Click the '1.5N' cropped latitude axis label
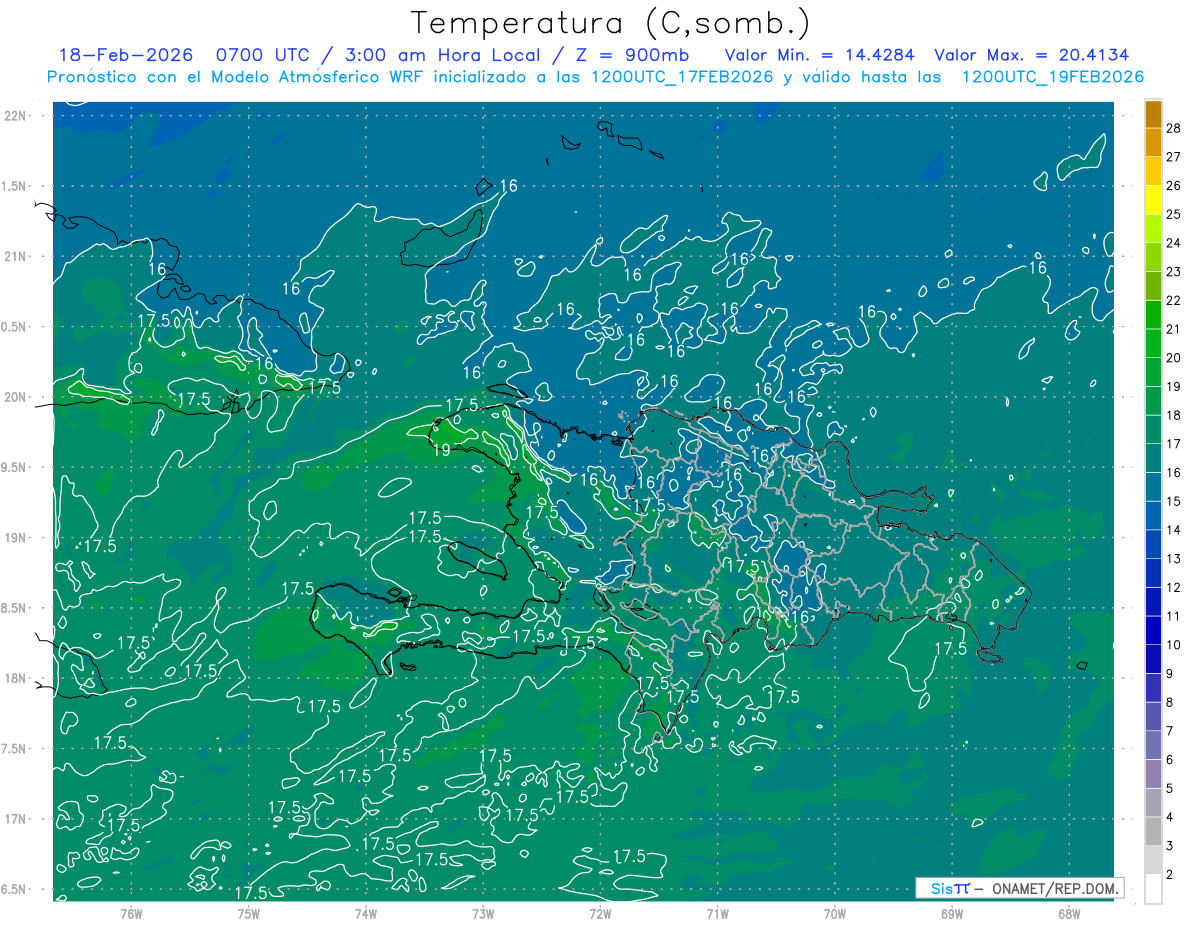Viewport: 1200px width, 927px height. pyautogui.click(x=15, y=186)
